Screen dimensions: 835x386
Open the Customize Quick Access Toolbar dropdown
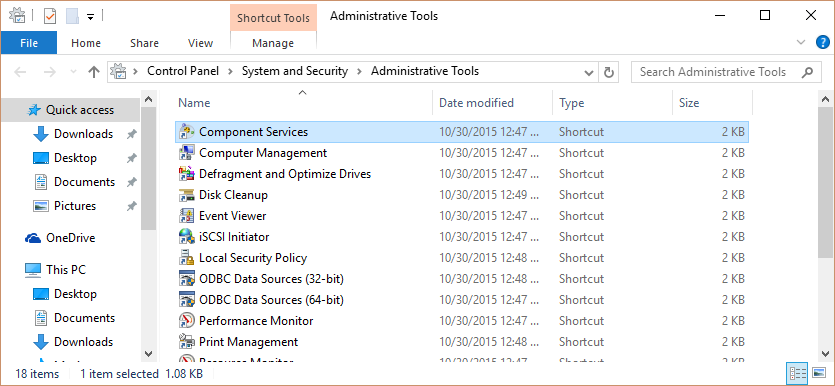pyautogui.click(x=90, y=17)
